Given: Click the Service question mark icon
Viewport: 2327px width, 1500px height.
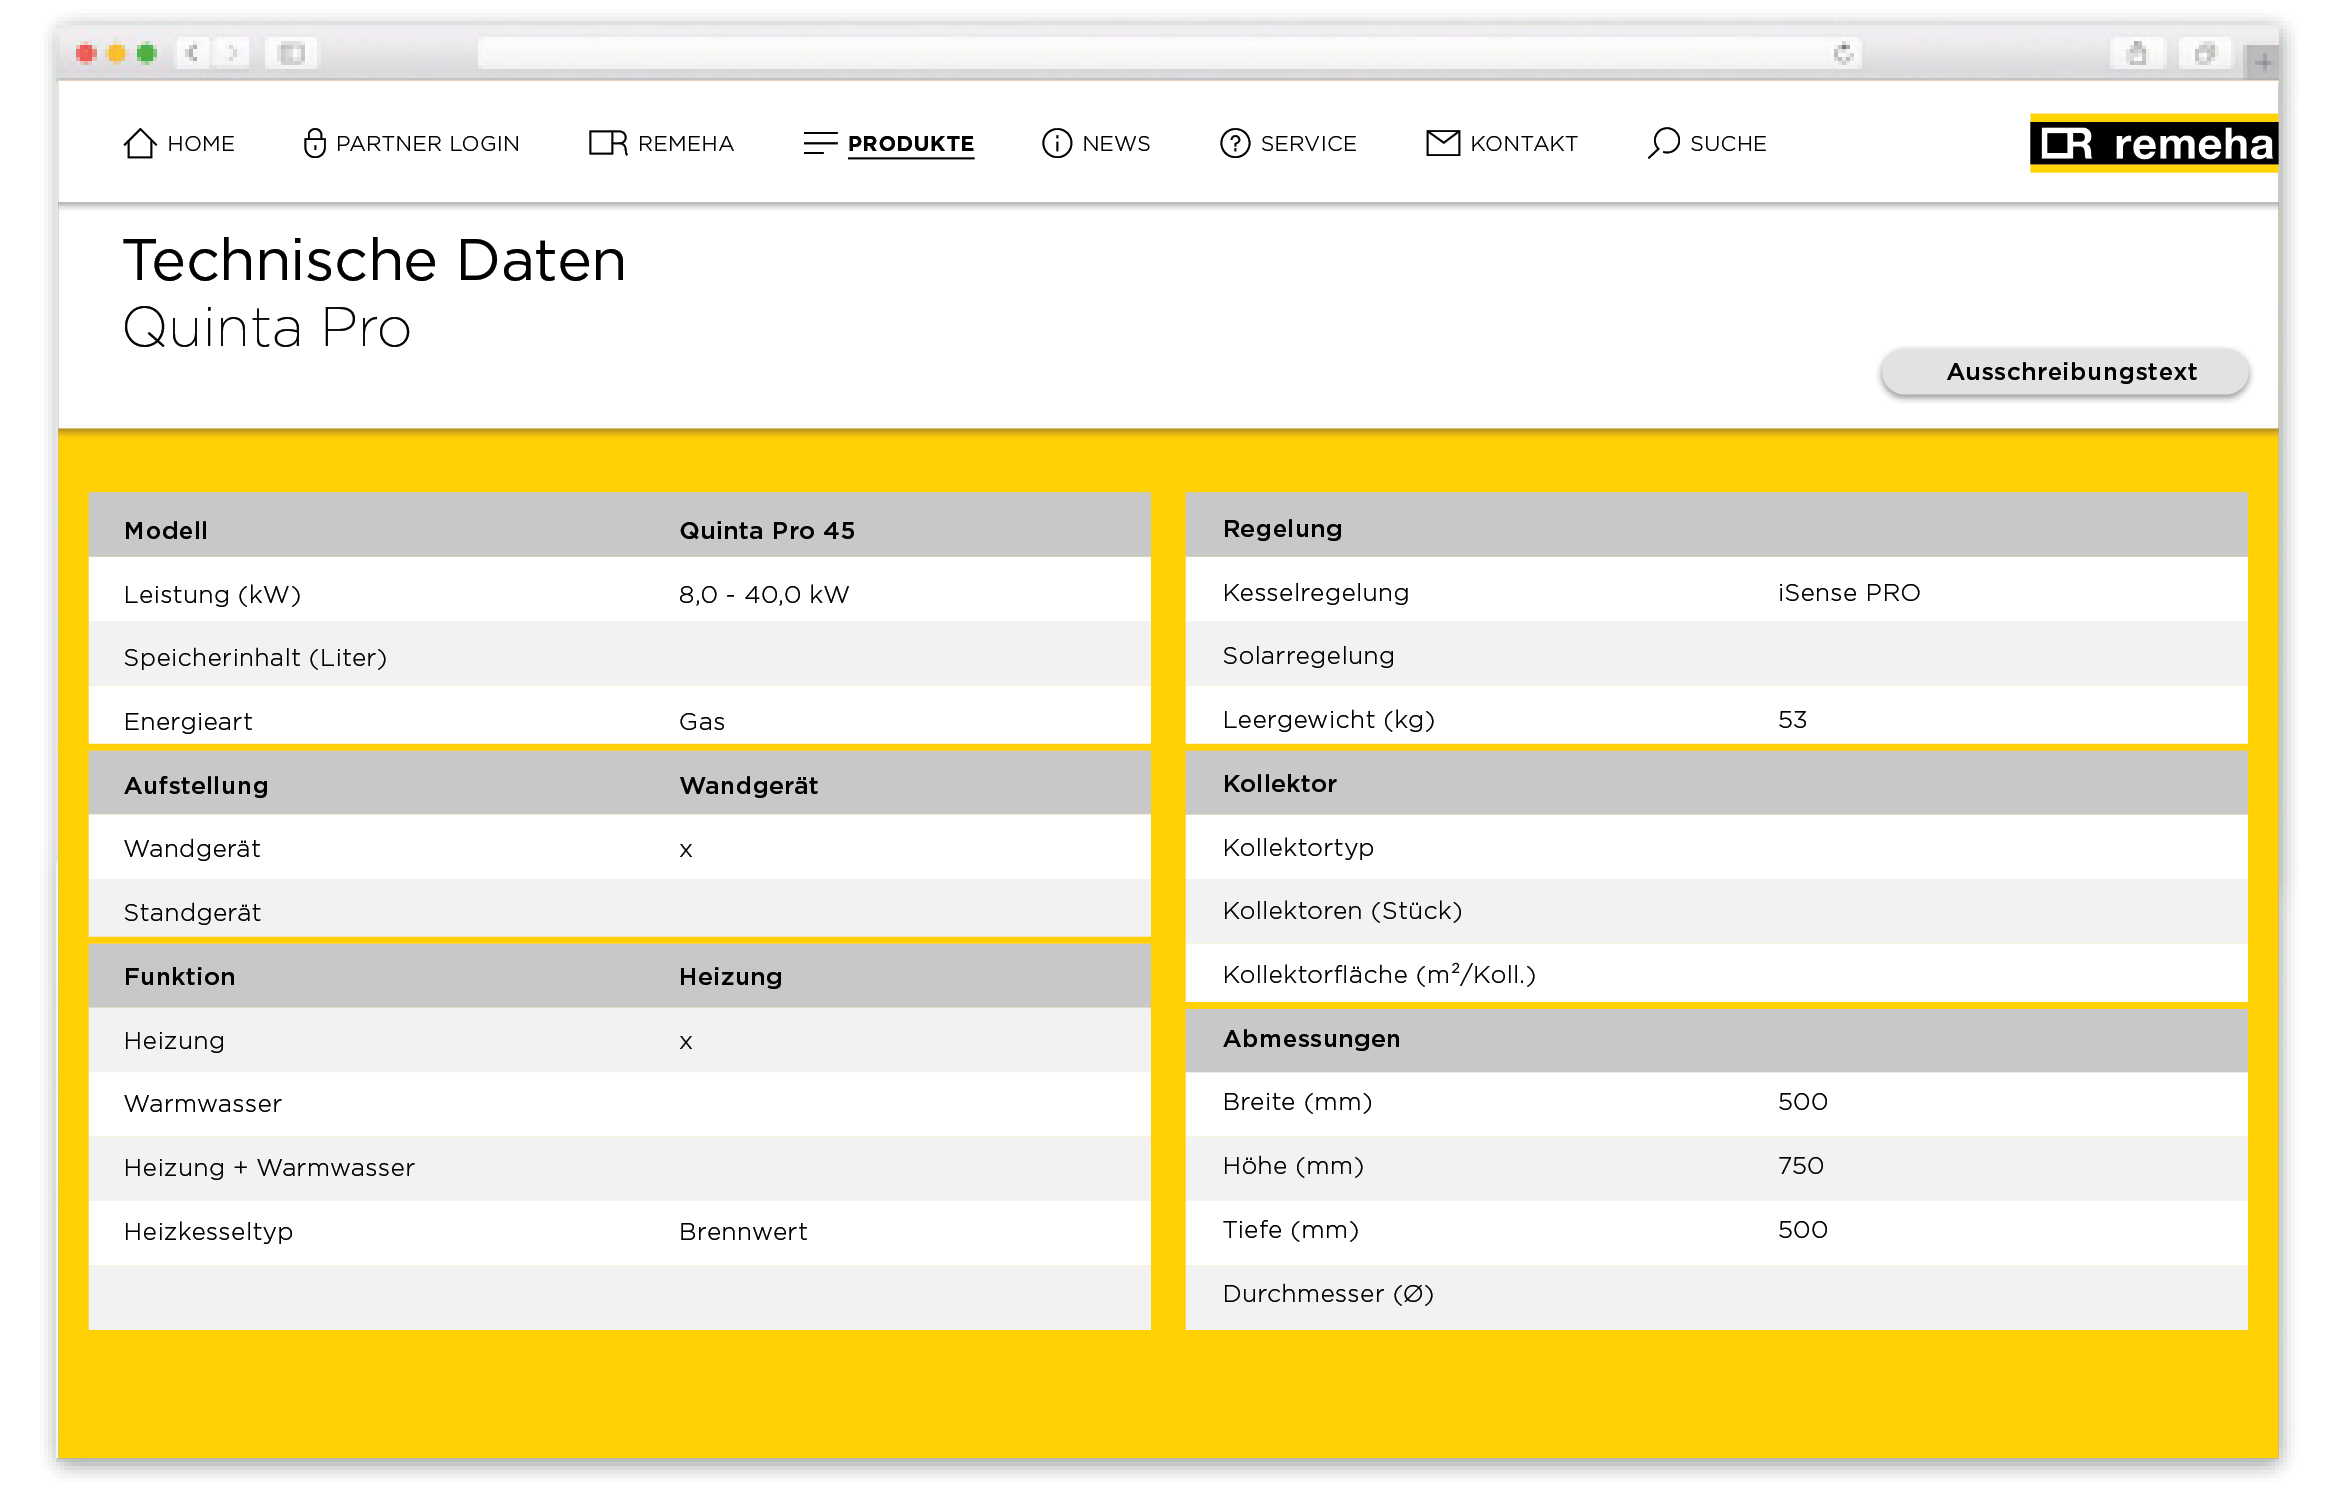Looking at the screenshot, I should coord(1235,143).
